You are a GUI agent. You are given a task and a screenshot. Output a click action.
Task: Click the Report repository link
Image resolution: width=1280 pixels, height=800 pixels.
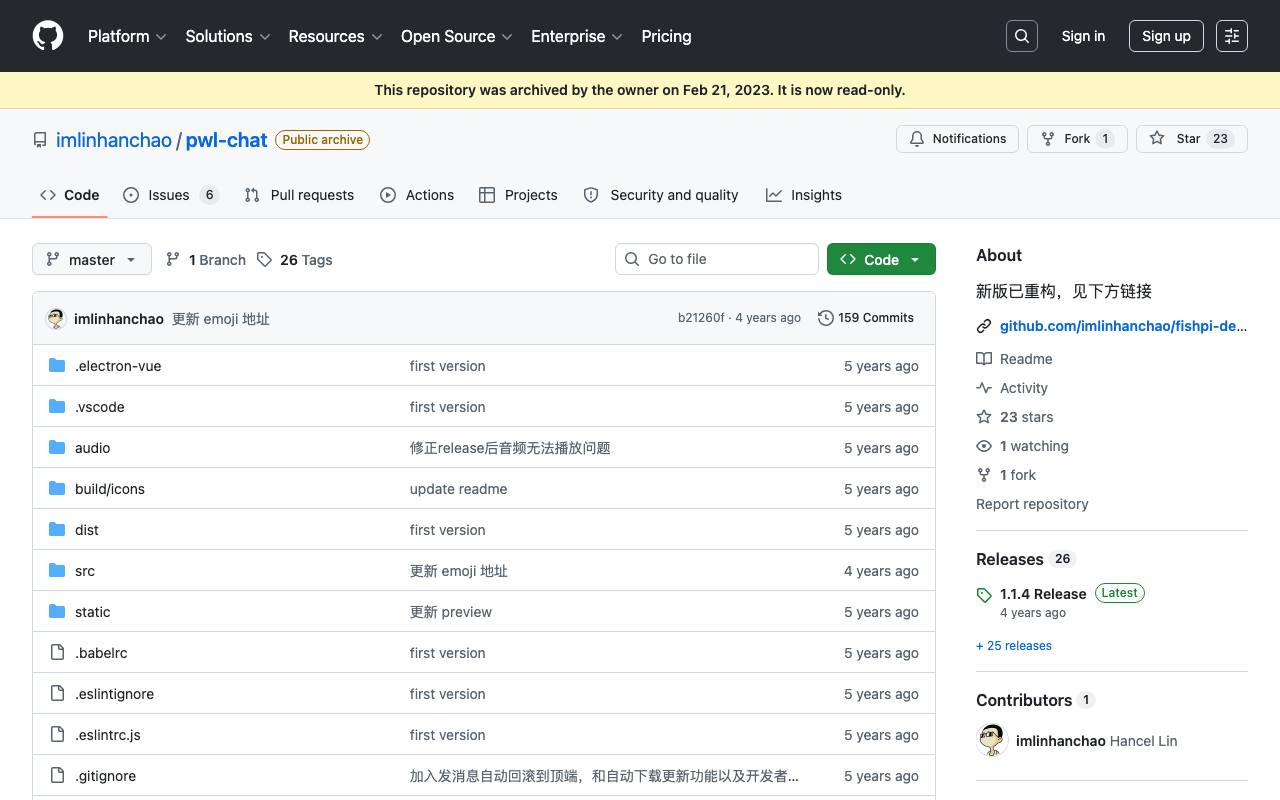click(x=1032, y=504)
